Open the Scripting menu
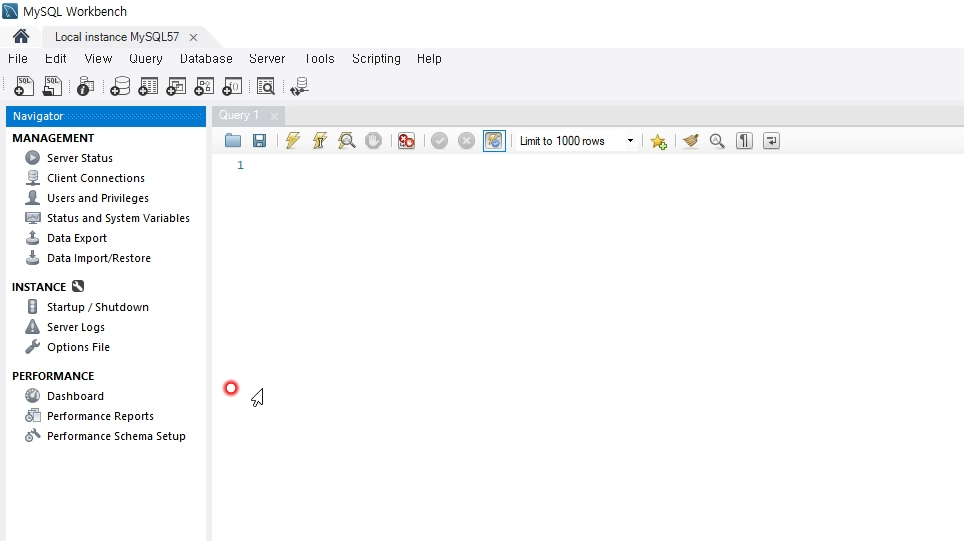The height and width of the screenshot is (541, 964). 376,59
